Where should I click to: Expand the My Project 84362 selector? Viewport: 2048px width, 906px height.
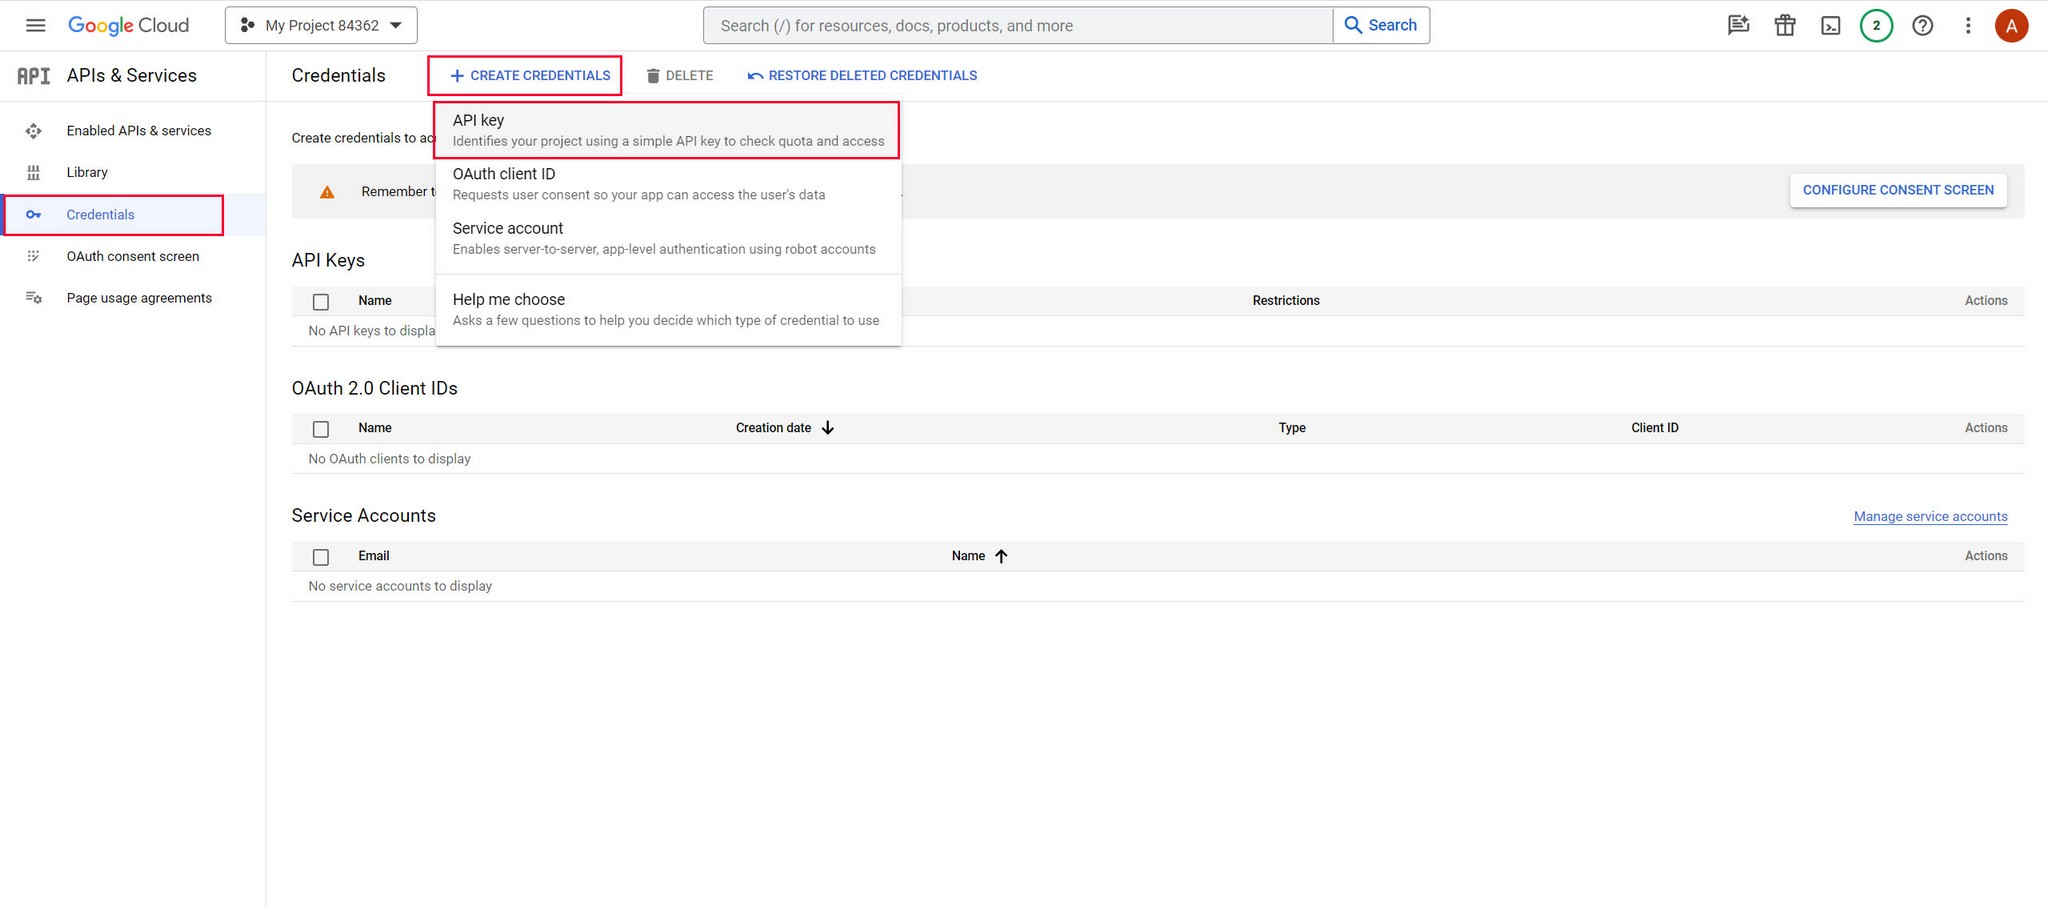(321, 25)
